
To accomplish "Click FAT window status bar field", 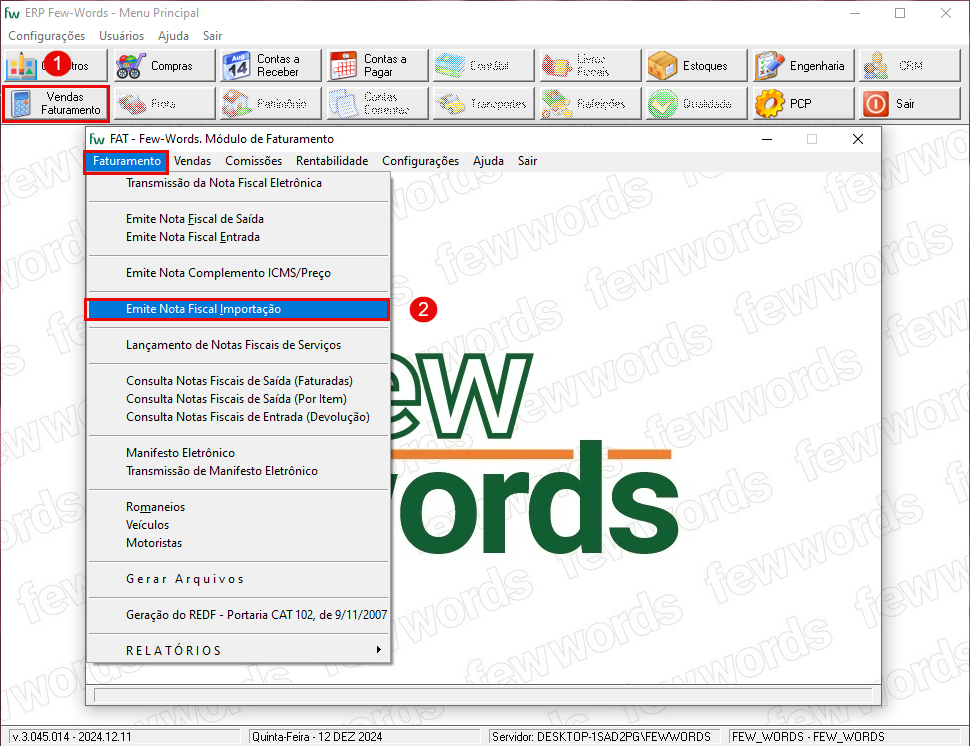I will pyautogui.click(x=483, y=696).
